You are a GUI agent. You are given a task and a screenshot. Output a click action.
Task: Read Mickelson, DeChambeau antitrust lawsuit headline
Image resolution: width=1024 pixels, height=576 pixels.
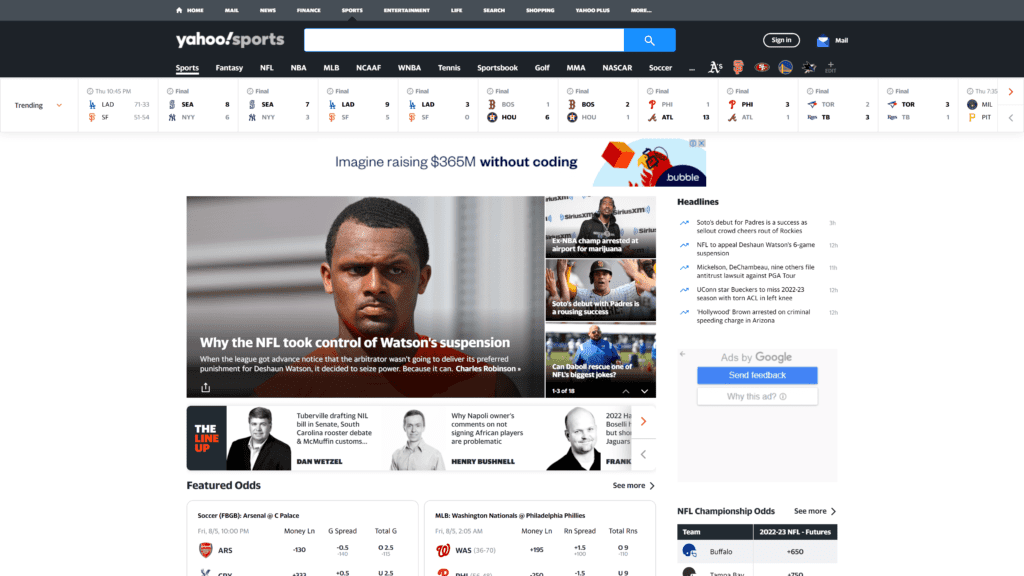click(x=755, y=271)
